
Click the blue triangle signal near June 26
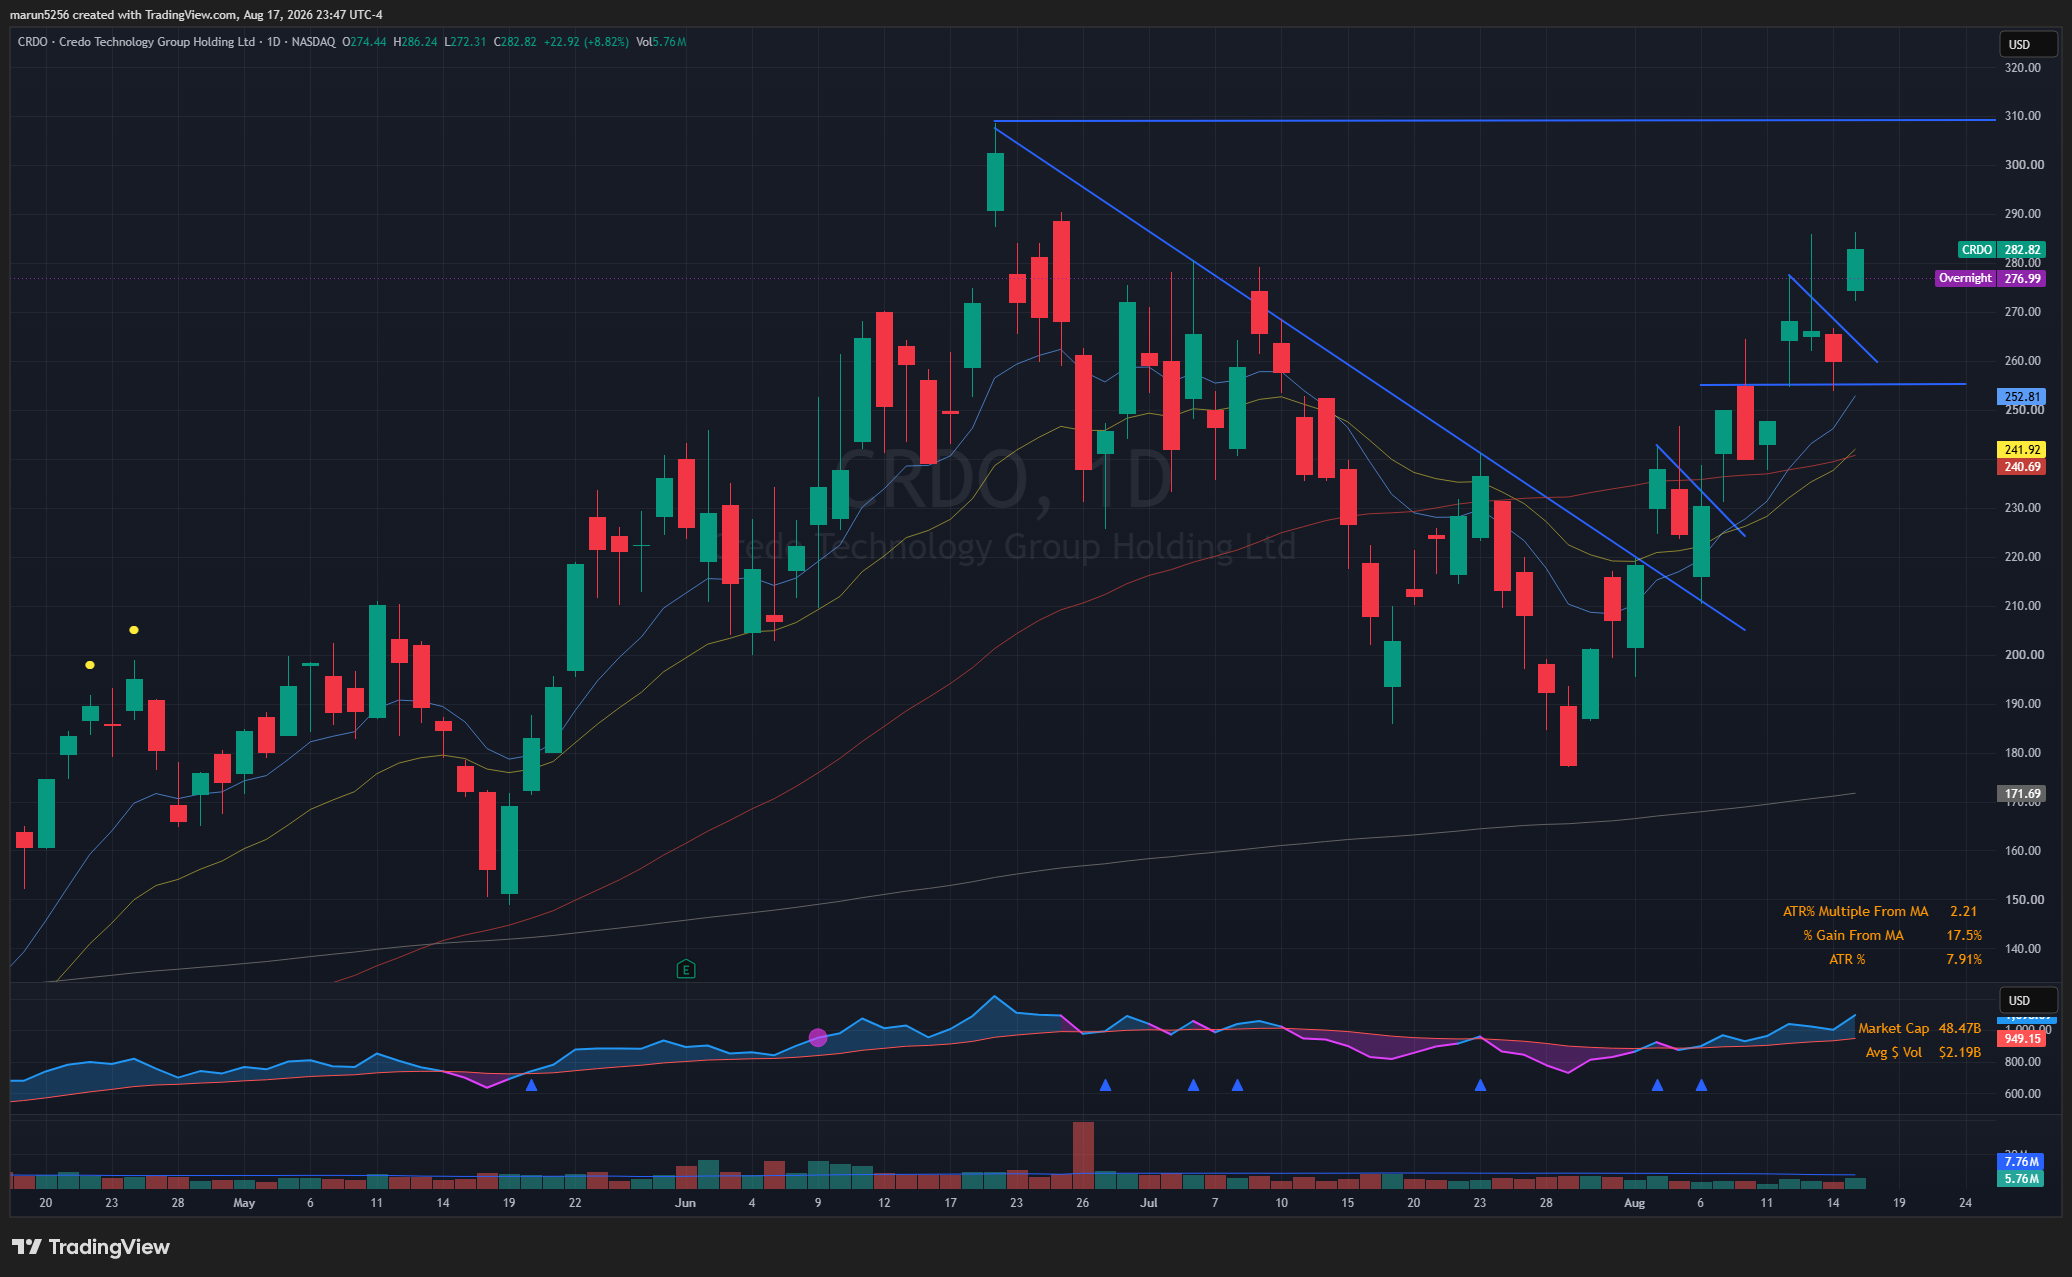1105,1085
